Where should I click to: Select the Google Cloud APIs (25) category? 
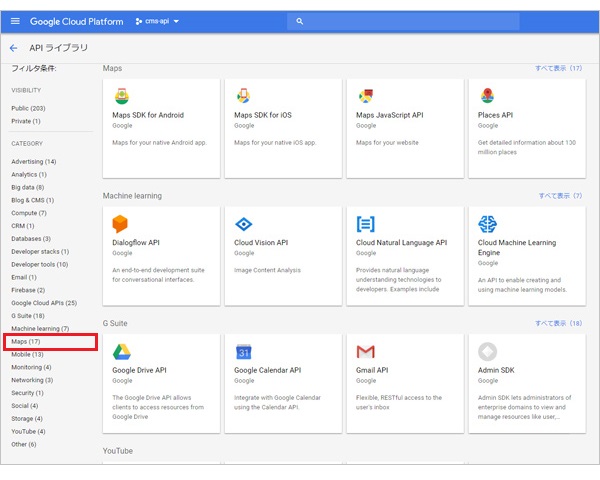(x=44, y=303)
